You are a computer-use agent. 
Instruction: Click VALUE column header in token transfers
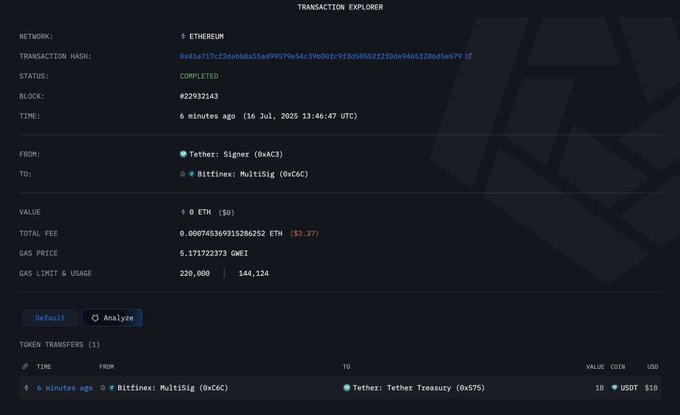point(595,367)
